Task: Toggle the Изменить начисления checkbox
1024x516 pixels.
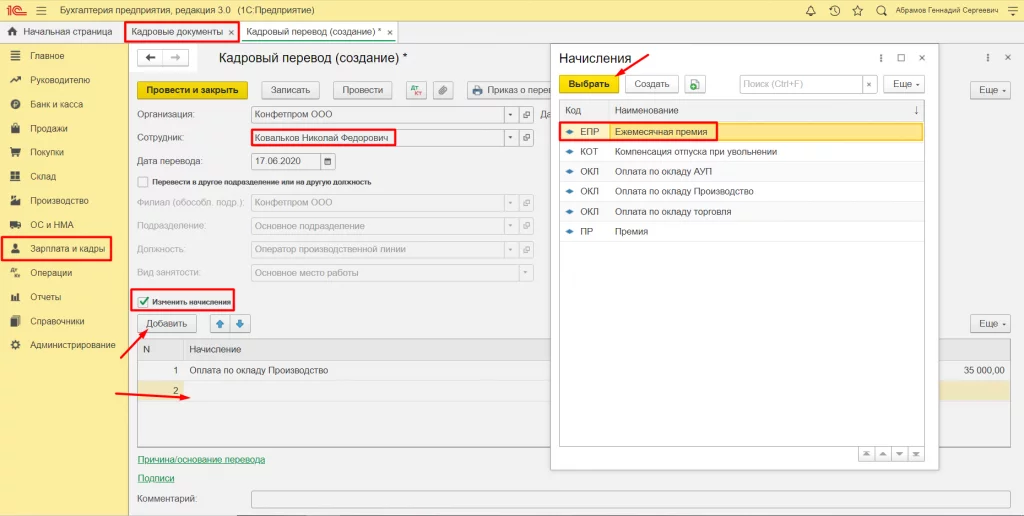Action: (x=144, y=301)
